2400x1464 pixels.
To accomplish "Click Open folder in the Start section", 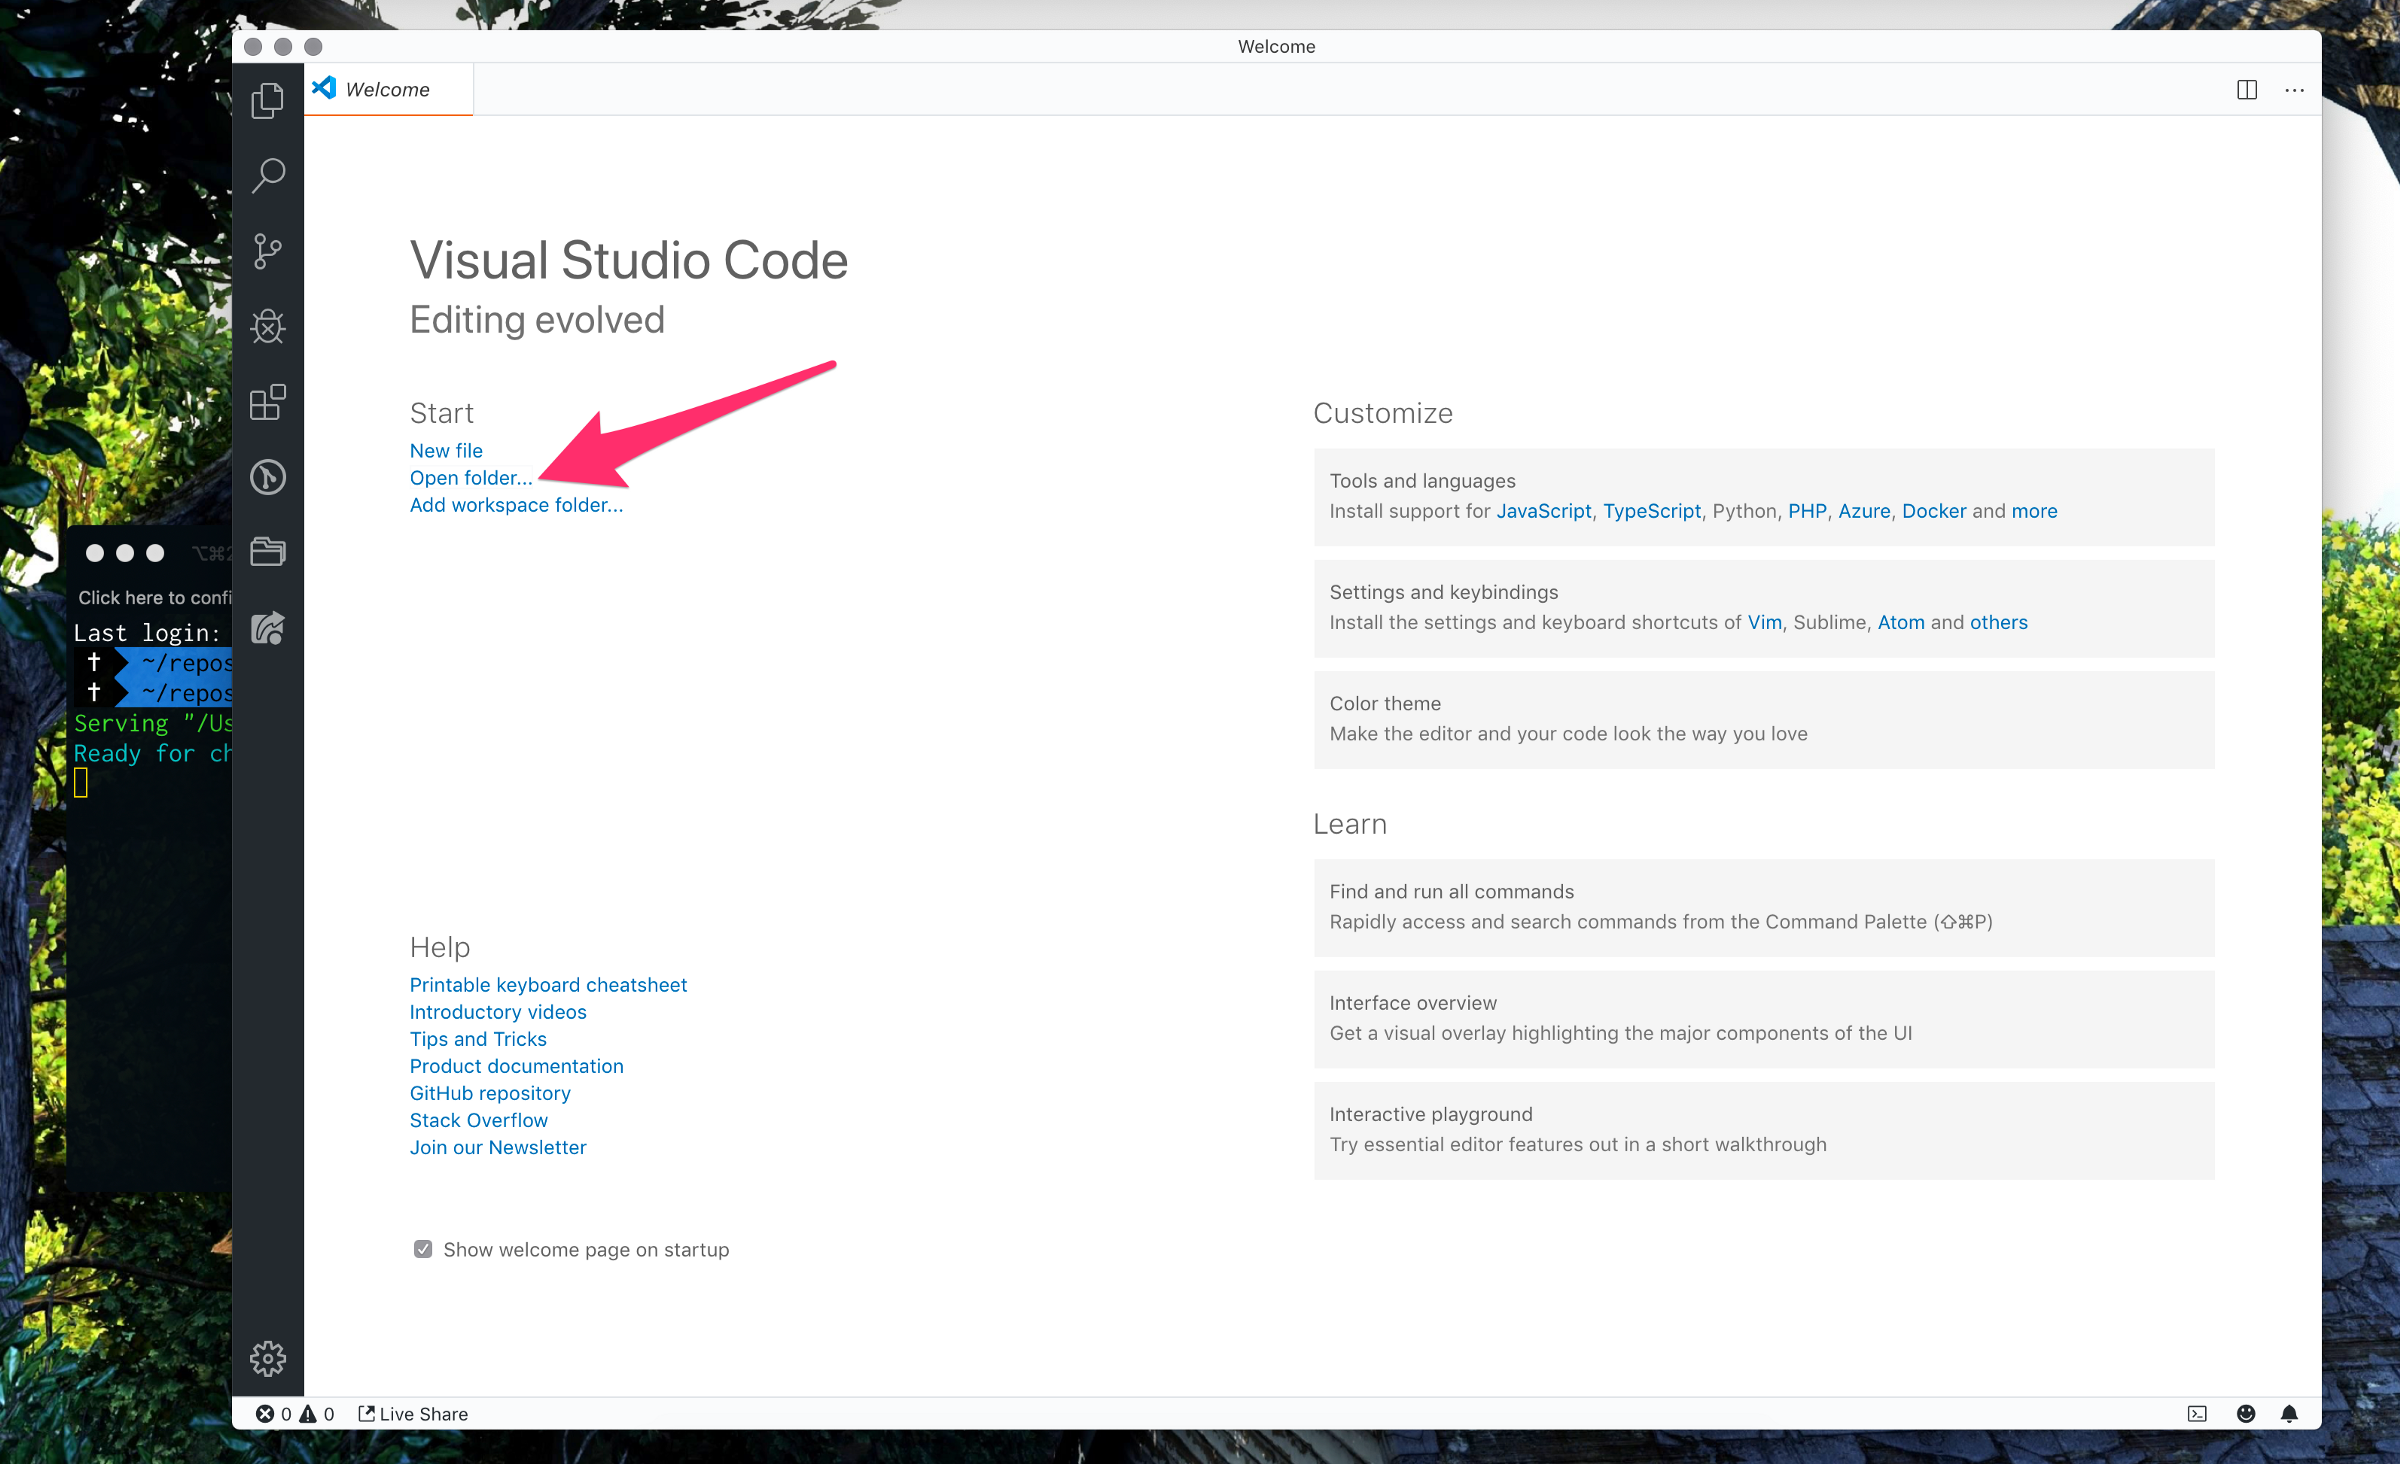I will (x=469, y=477).
